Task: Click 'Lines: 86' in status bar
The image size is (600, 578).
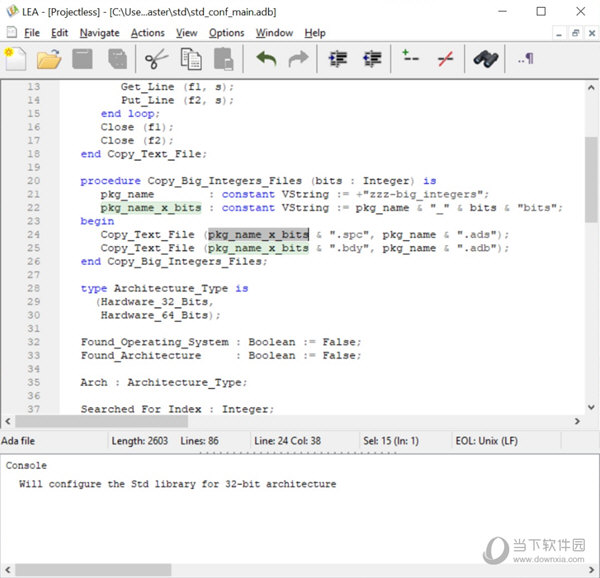Action: 199,441
